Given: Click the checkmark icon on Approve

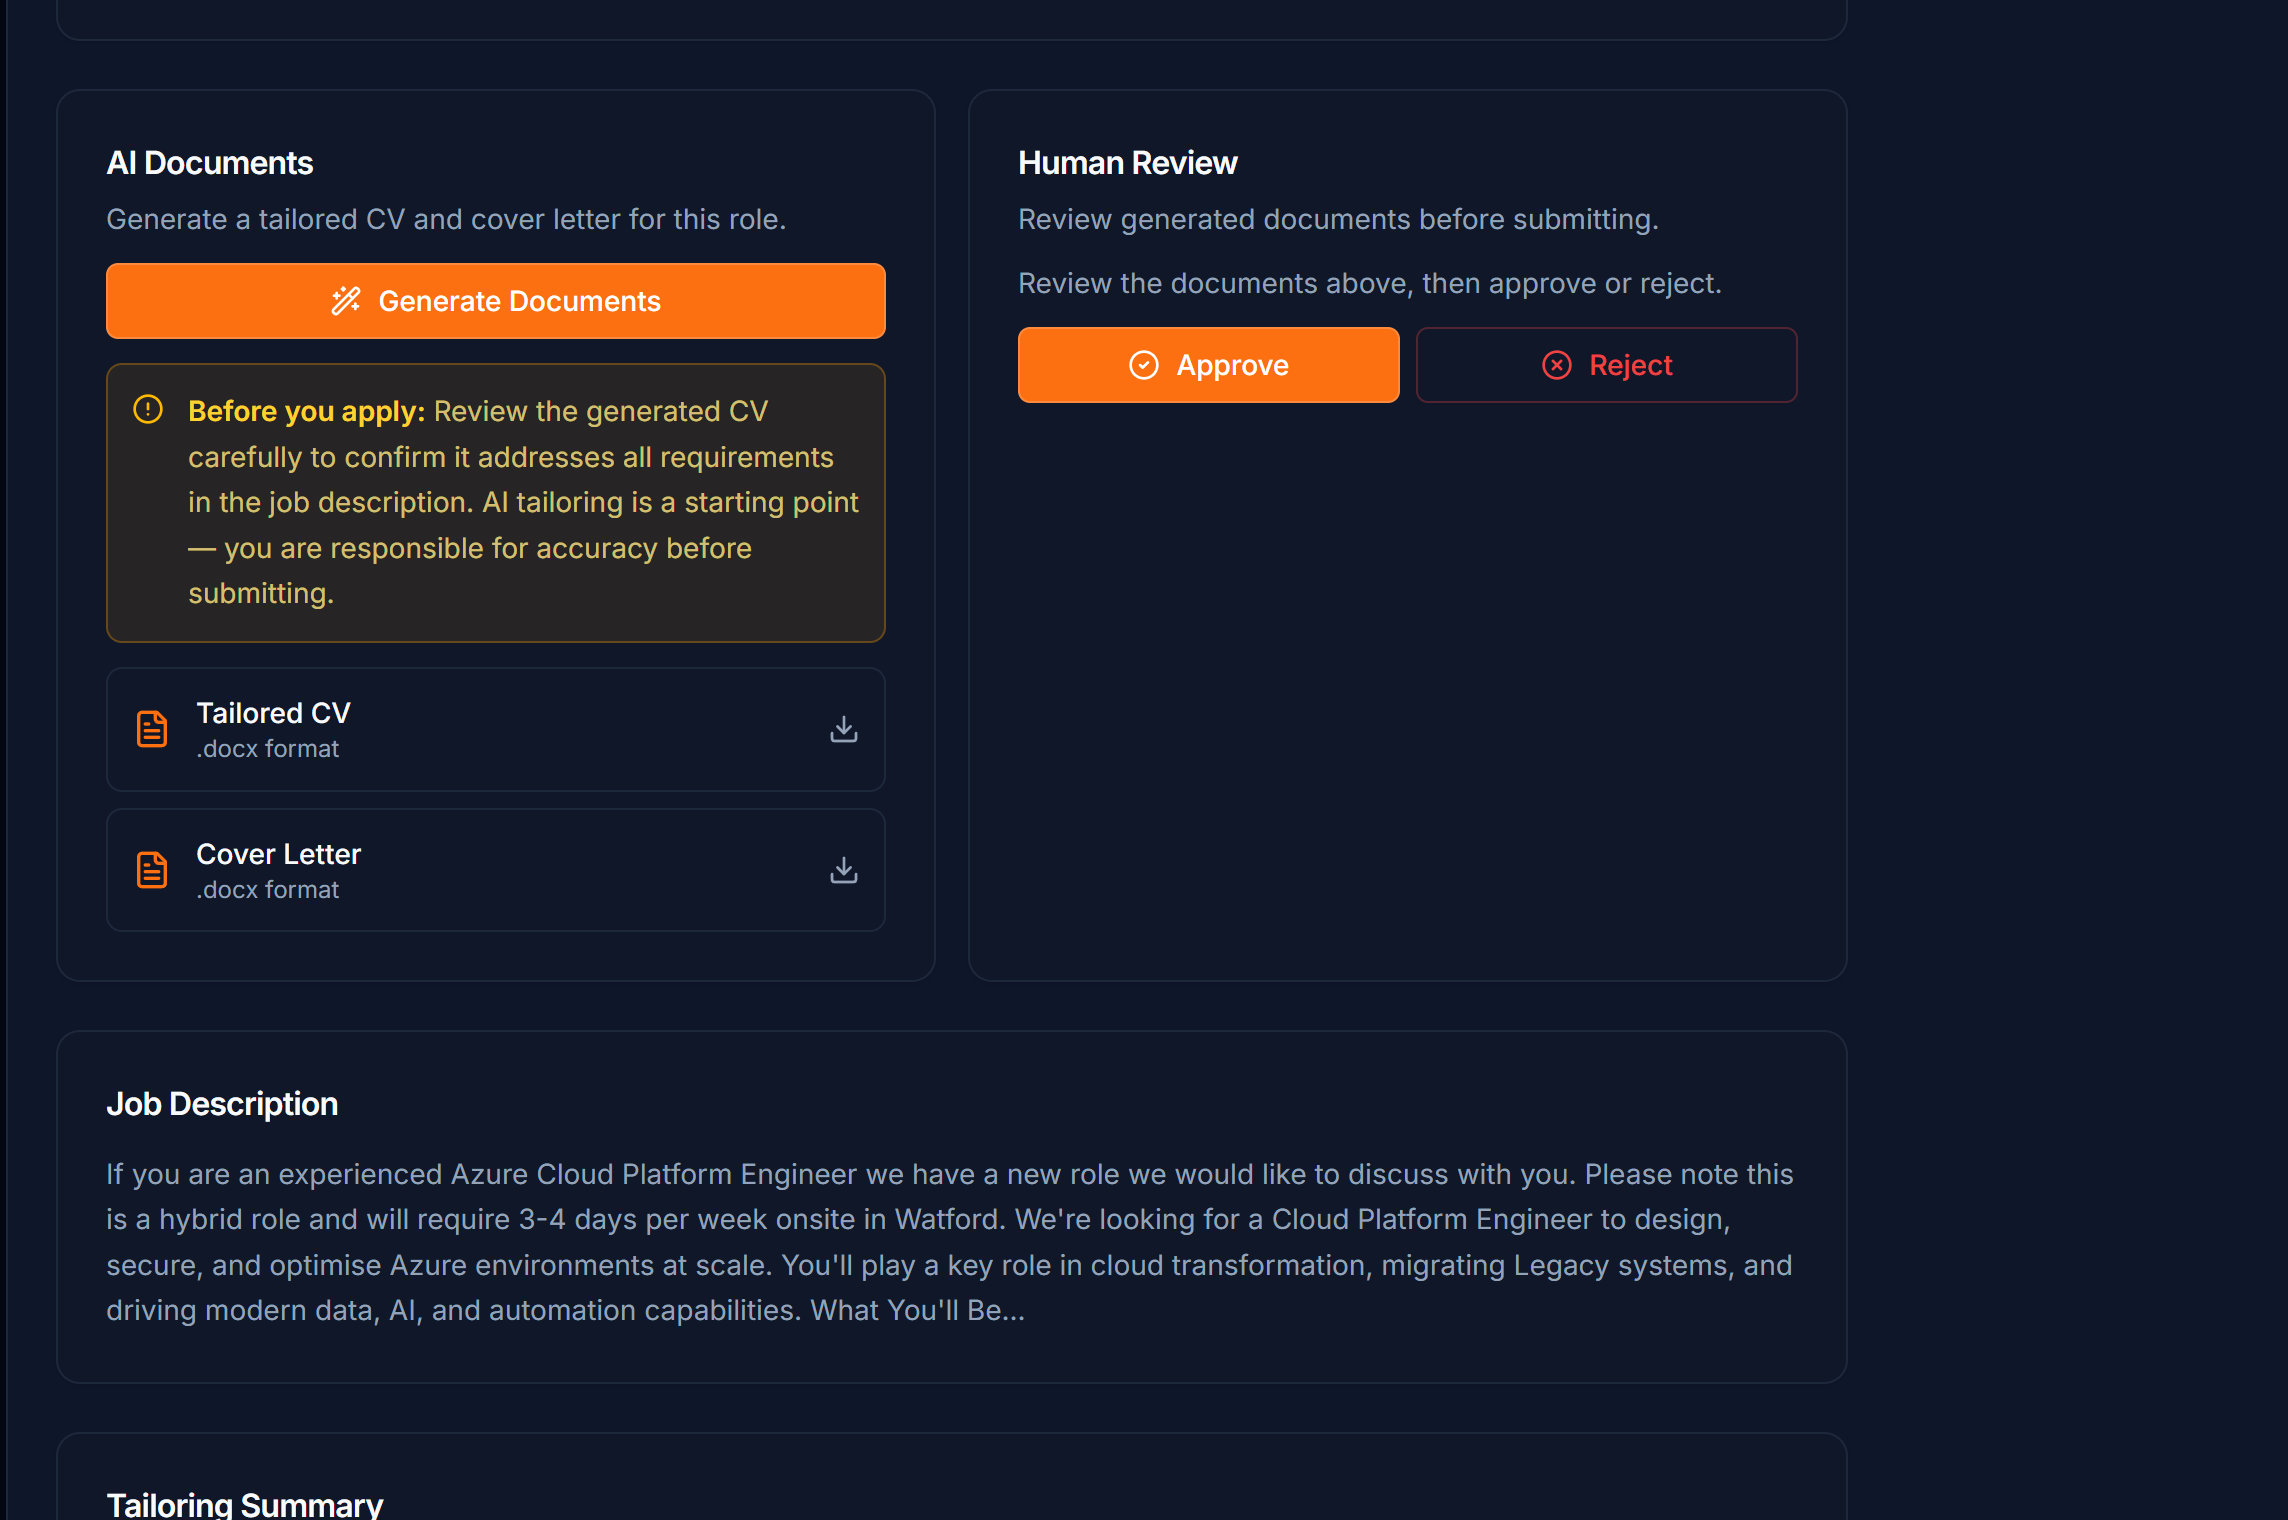Looking at the screenshot, I should click(1144, 365).
